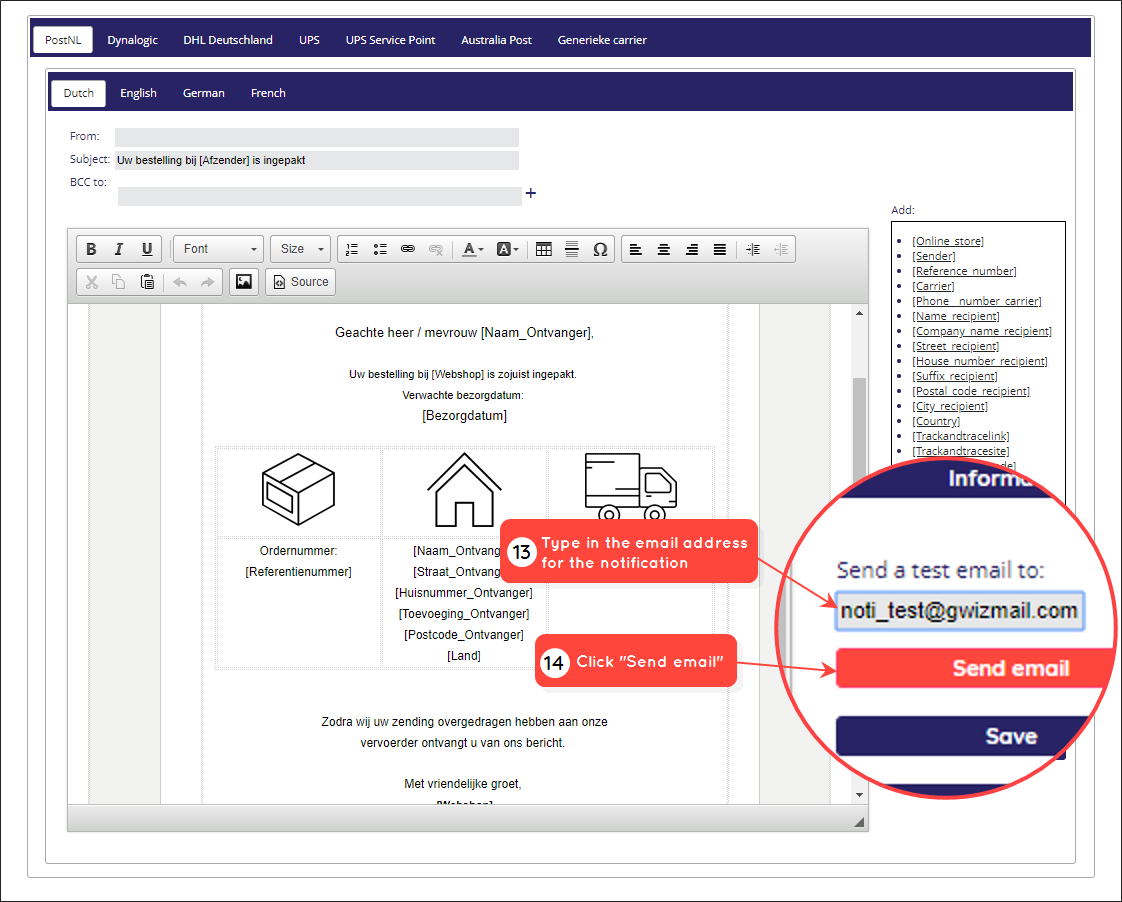Insert the [Country] placeholder
The image size is (1122, 902).
[x=936, y=421]
